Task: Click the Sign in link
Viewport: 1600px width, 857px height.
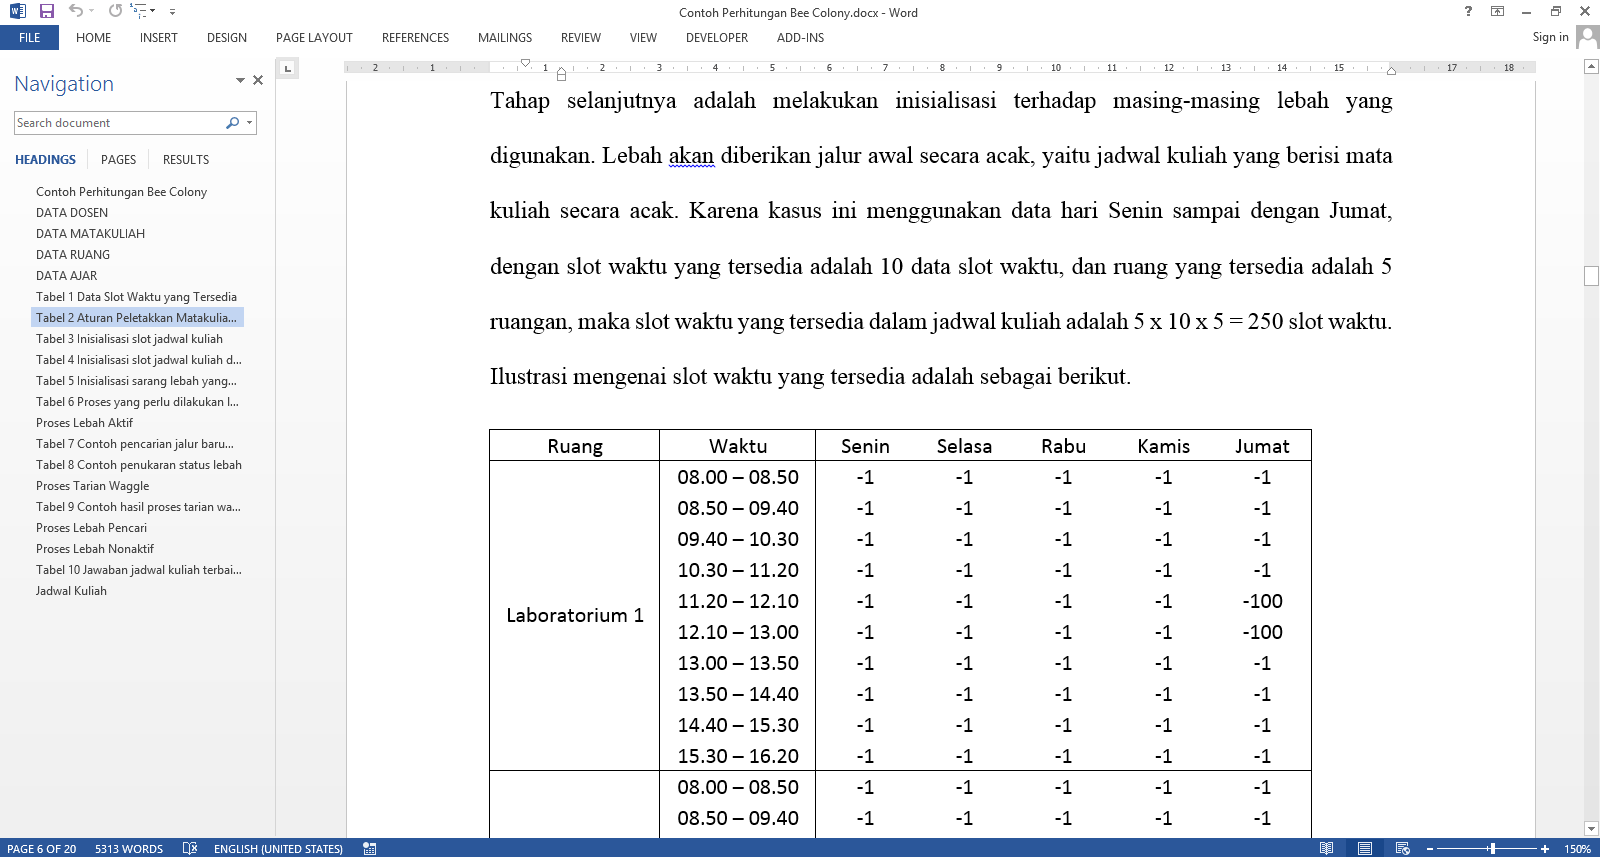Action: point(1550,37)
